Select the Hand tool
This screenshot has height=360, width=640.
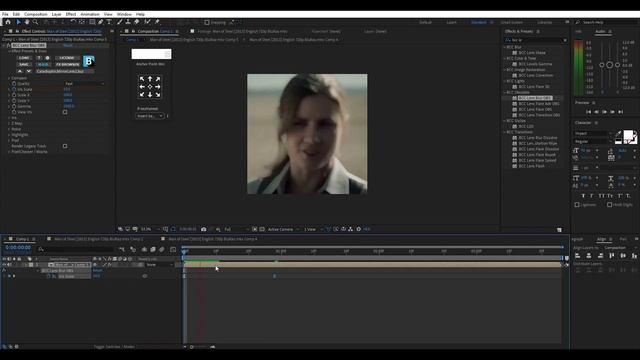[x=27, y=22]
